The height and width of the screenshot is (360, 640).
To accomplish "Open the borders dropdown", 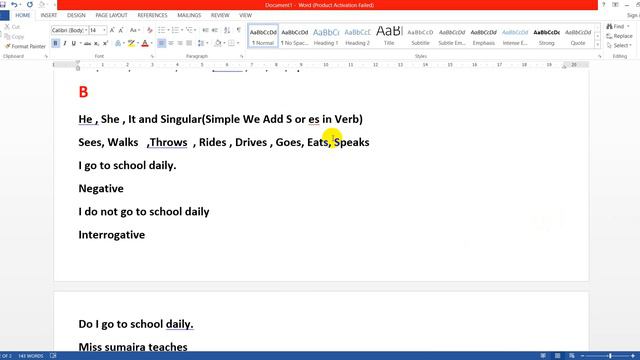I will pos(238,43).
